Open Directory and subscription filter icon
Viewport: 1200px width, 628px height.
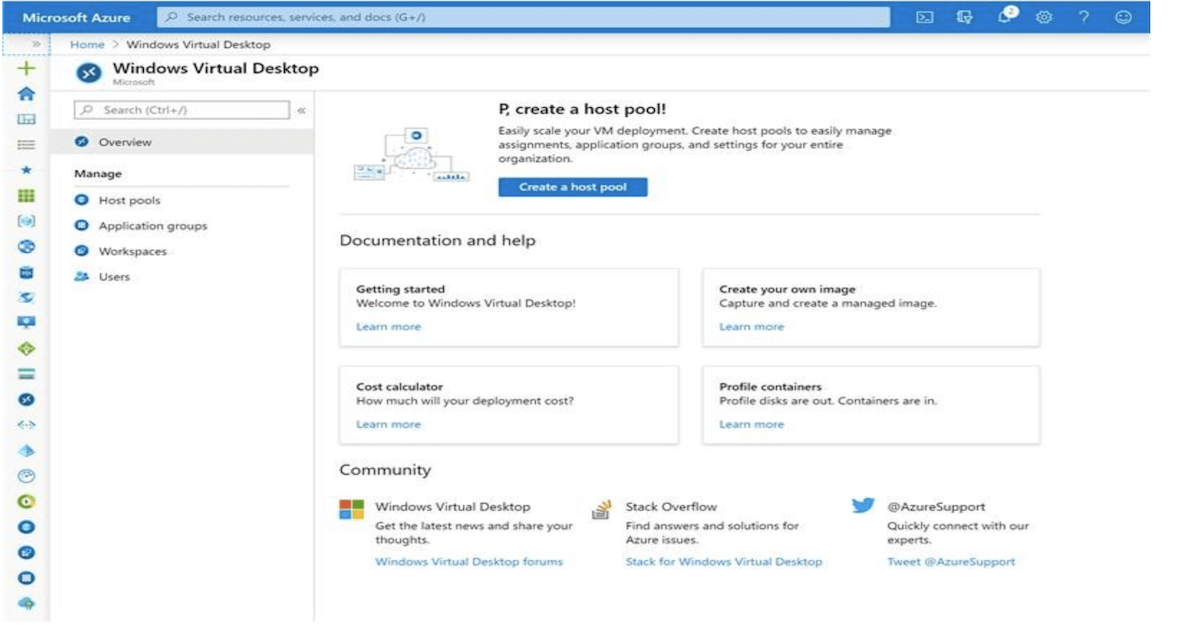tap(965, 17)
